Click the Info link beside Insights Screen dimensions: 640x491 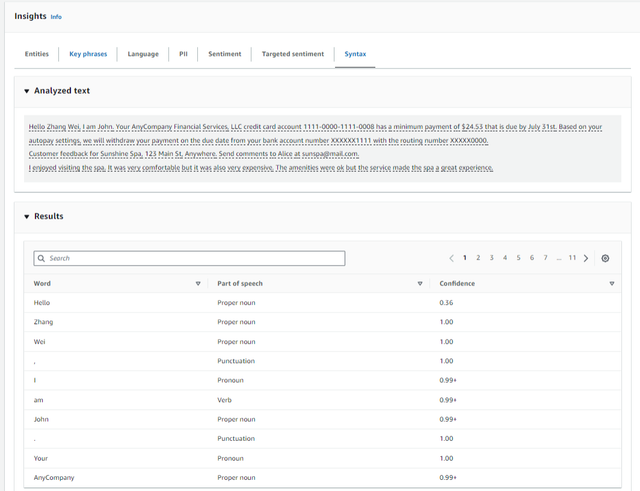click(56, 17)
